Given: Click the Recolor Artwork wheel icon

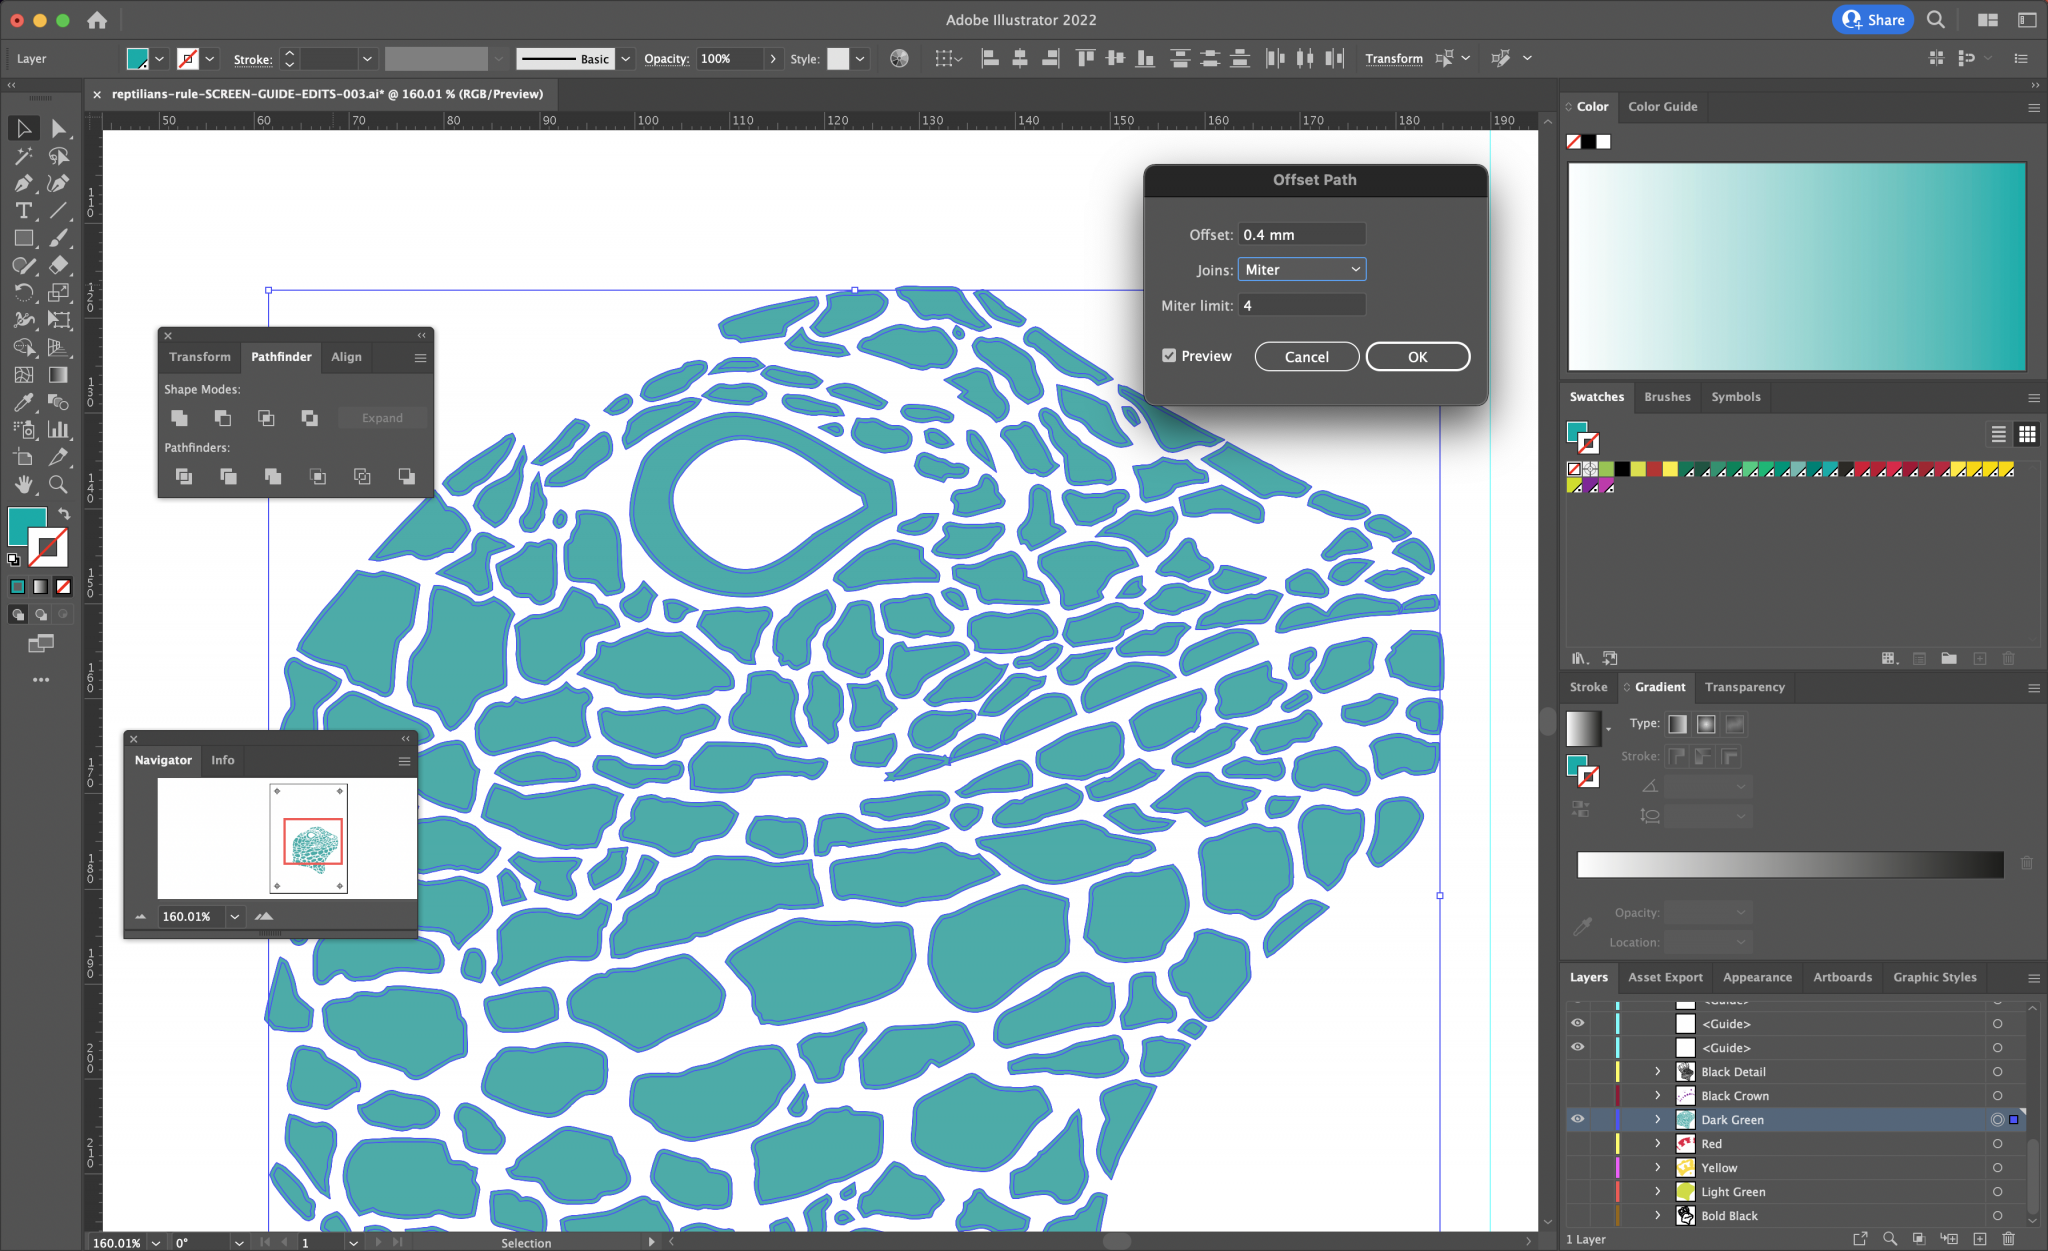Looking at the screenshot, I should [x=899, y=59].
